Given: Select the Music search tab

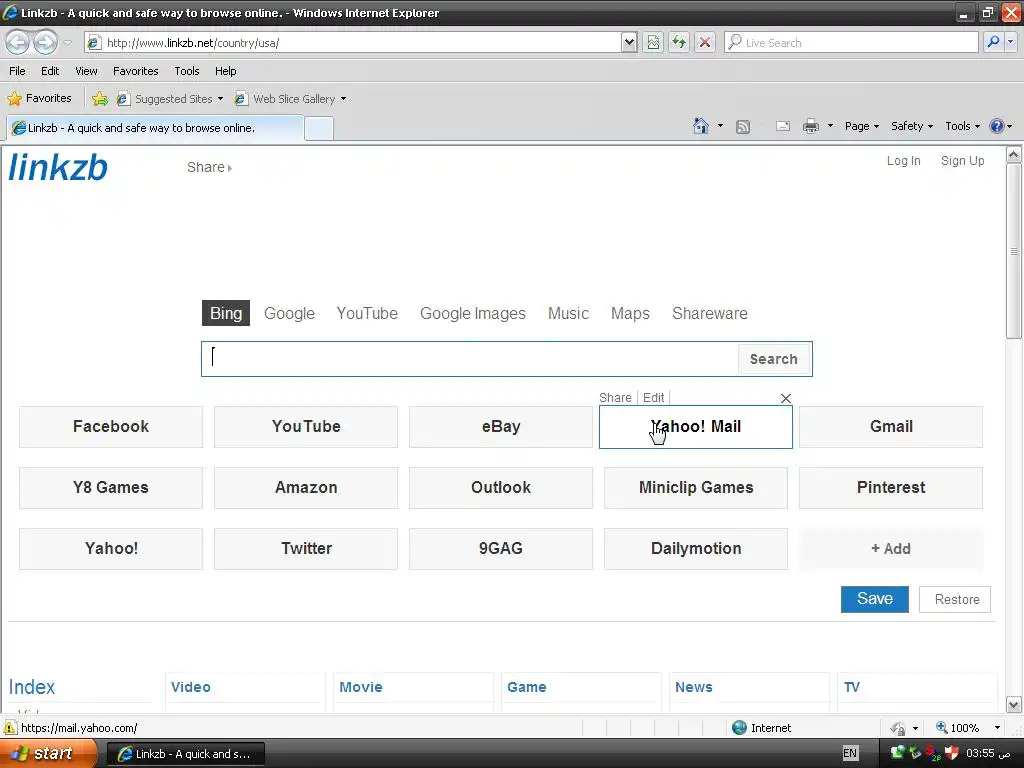Looking at the screenshot, I should click(568, 313).
